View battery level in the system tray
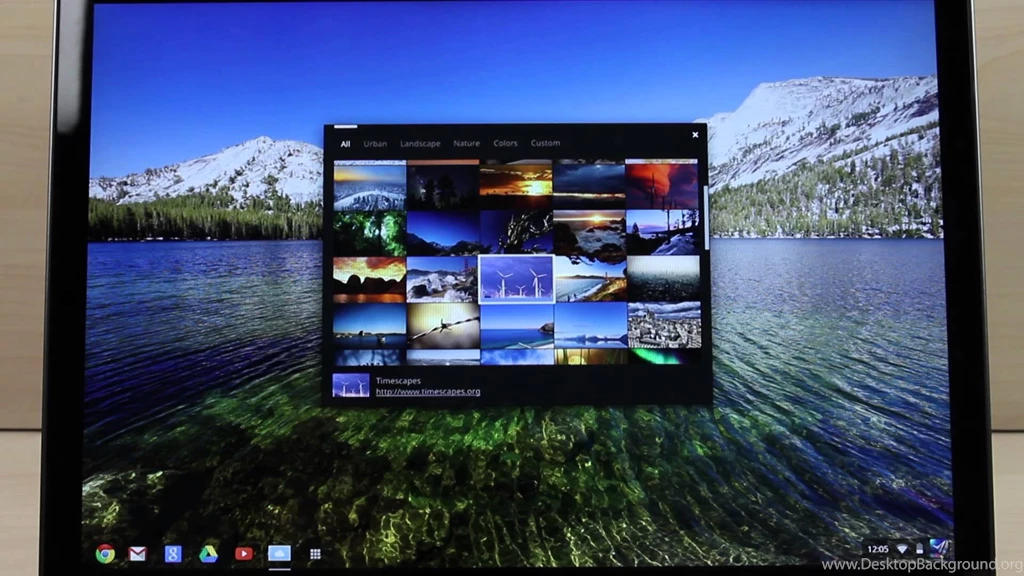Screen dimensions: 1024x576 920,548
